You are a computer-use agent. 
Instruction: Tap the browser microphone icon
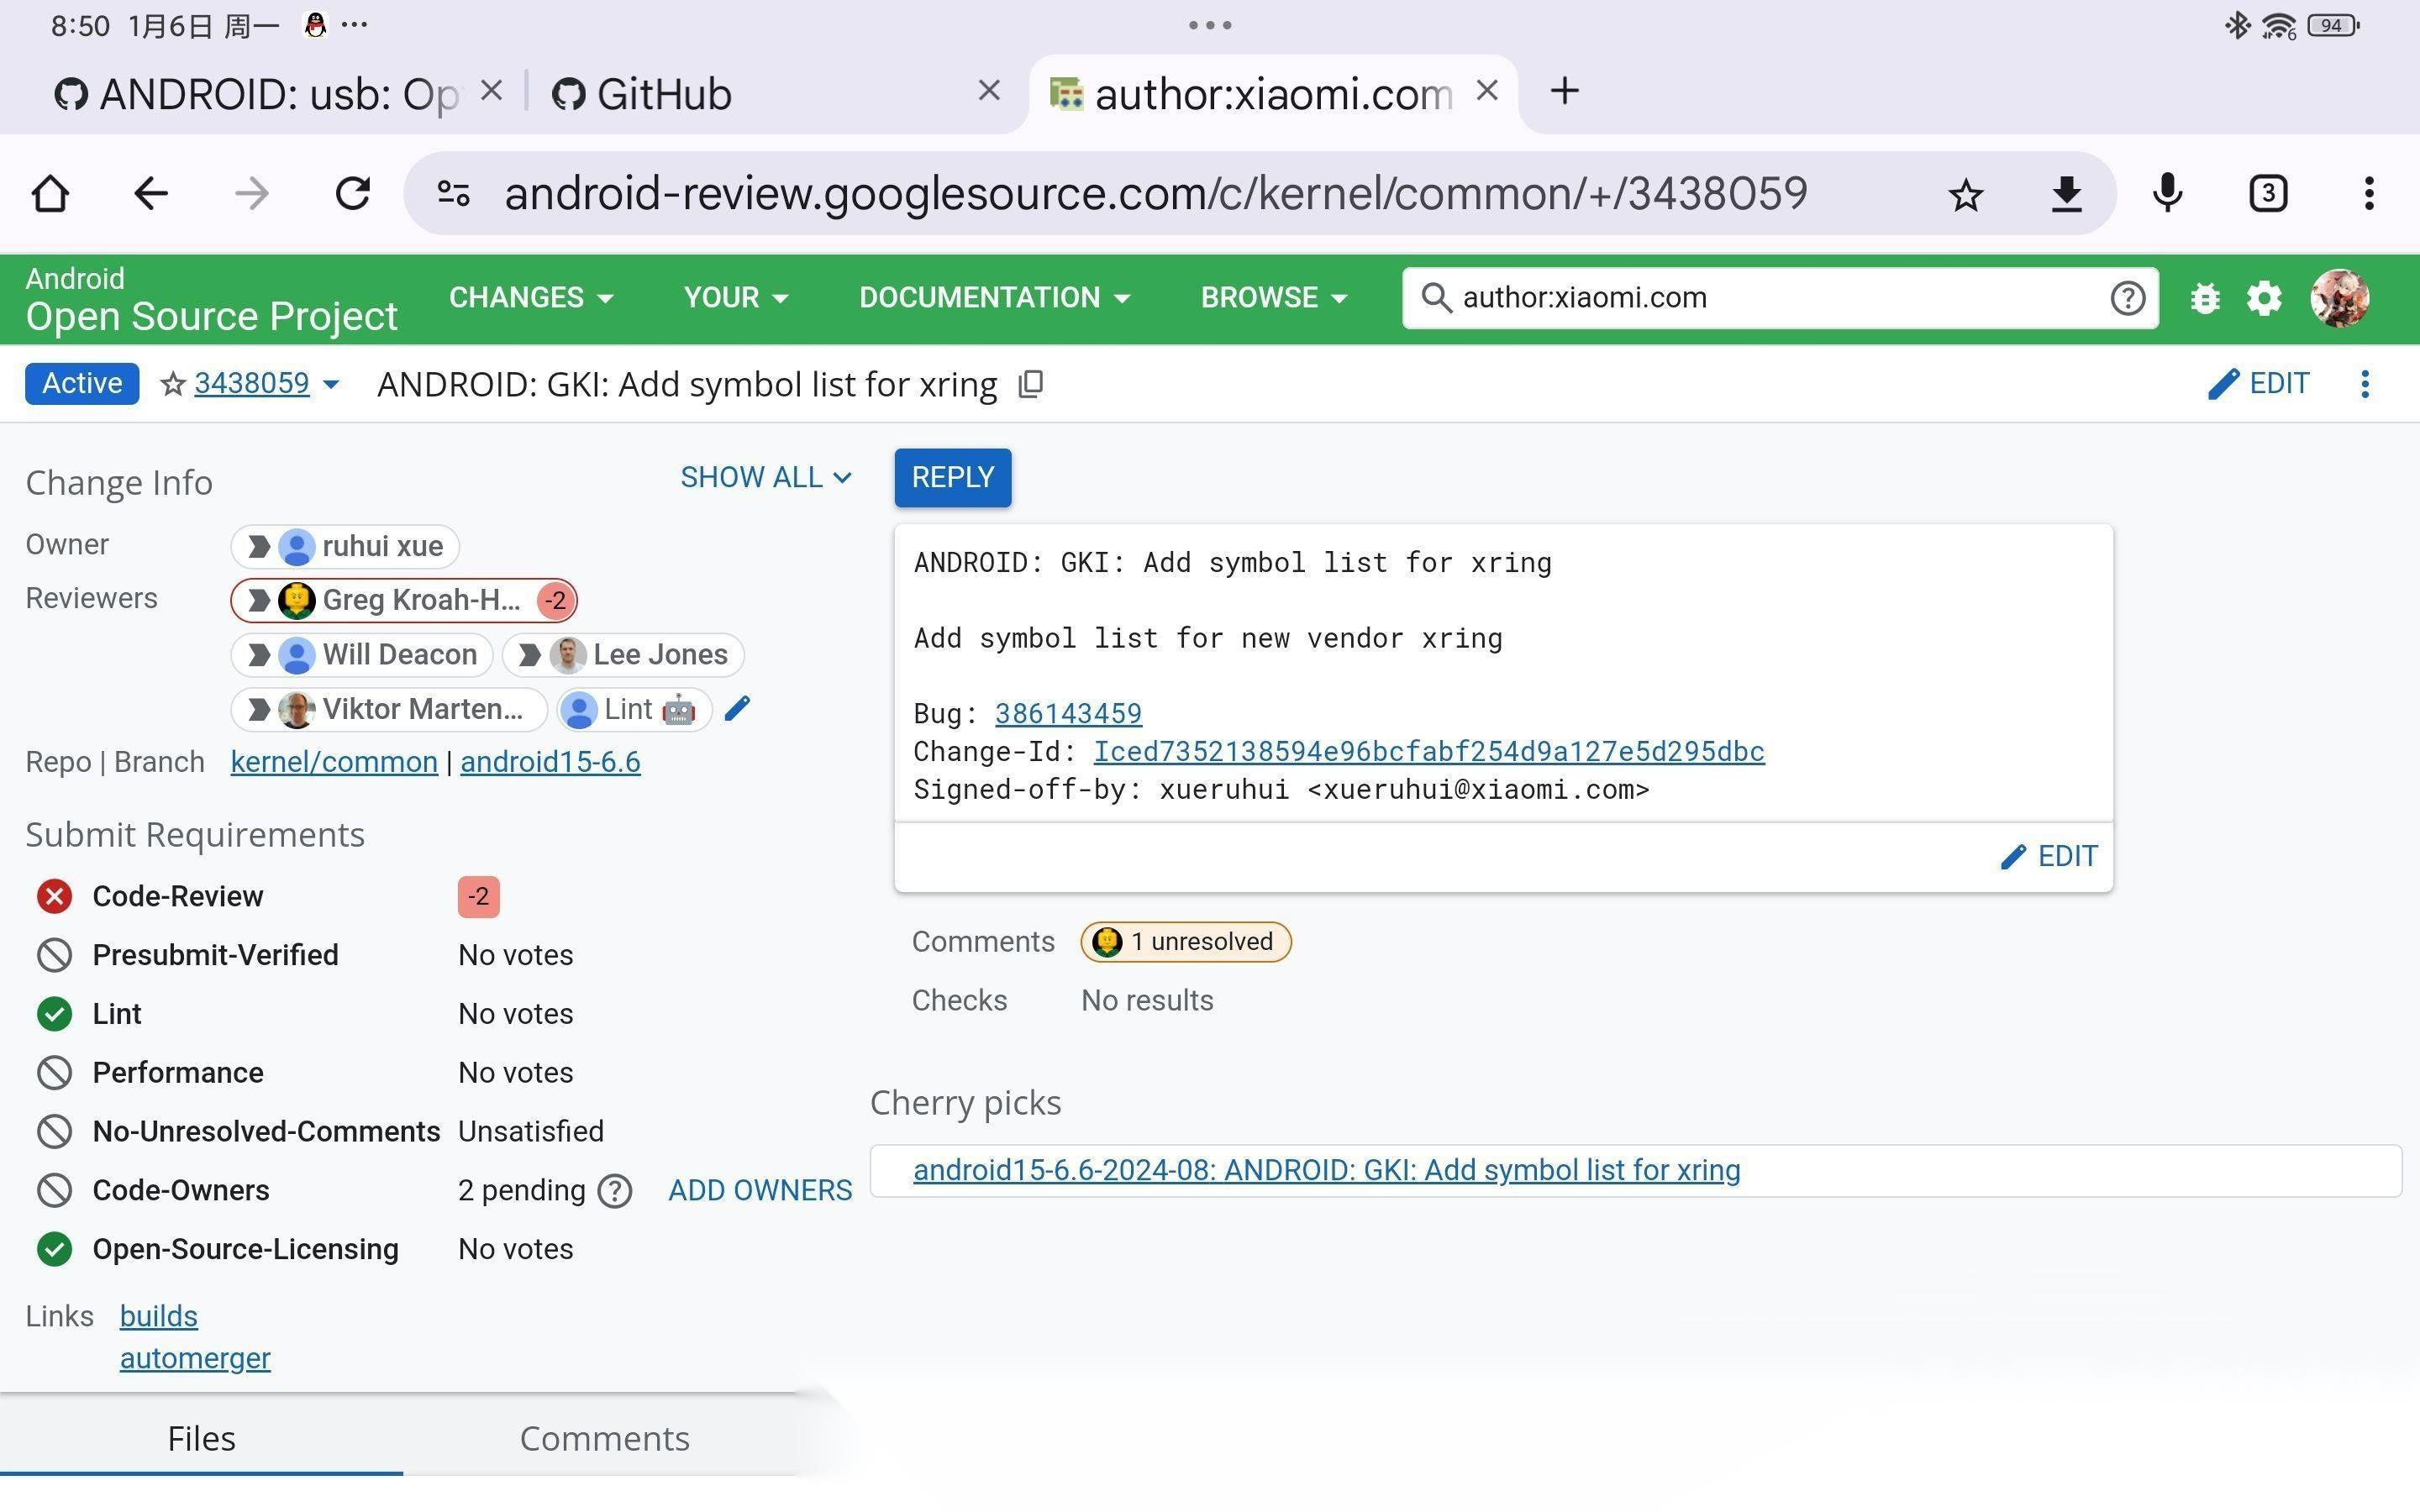(2167, 193)
